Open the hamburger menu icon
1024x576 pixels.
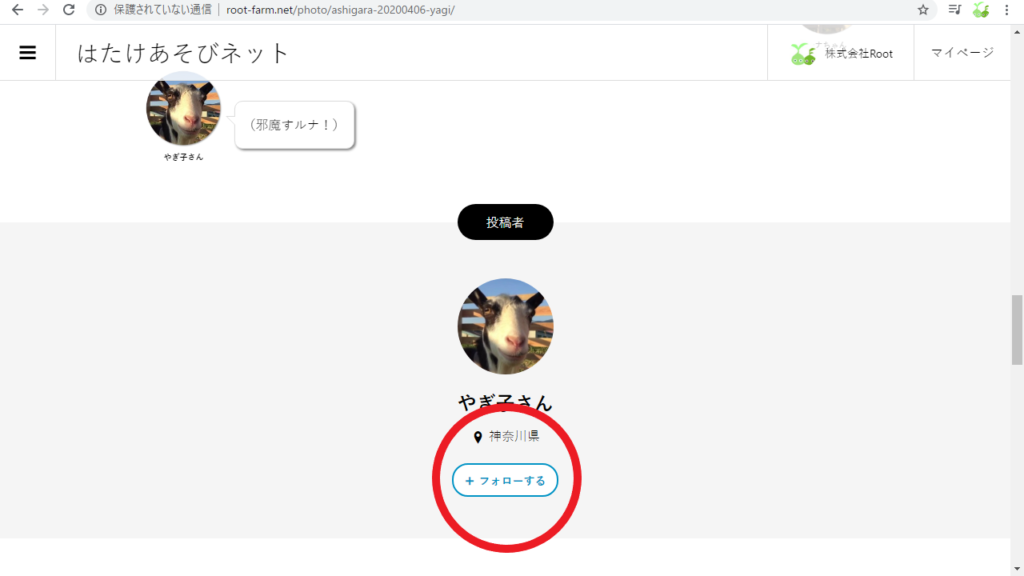(27, 53)
